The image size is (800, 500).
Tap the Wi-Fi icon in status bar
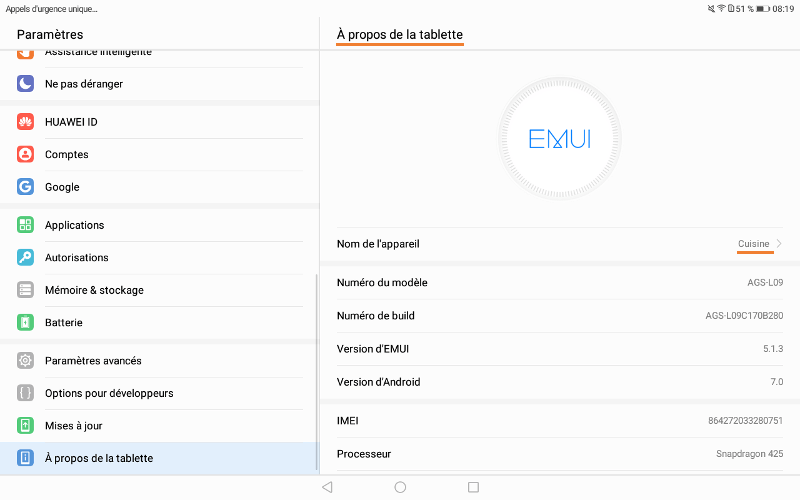(721, 8)
